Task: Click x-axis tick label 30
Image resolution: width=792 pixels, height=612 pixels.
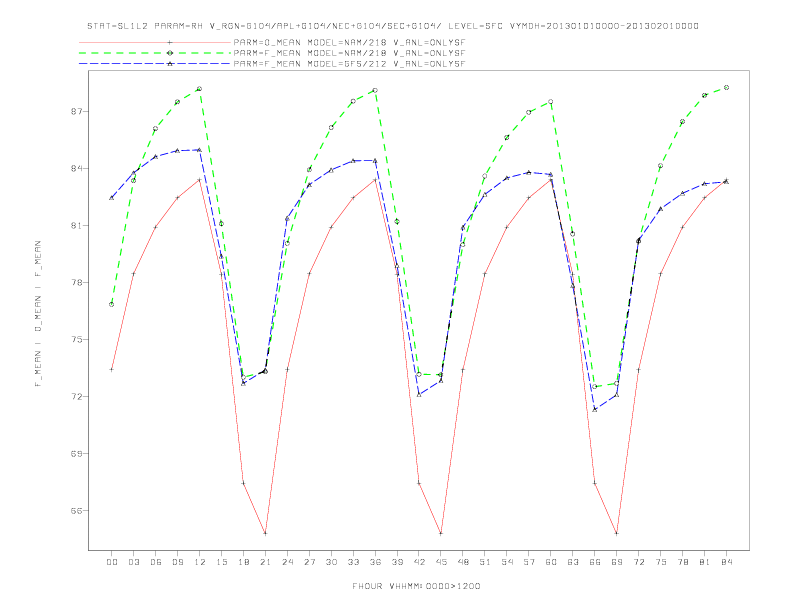Action: [x=331, y=562]
